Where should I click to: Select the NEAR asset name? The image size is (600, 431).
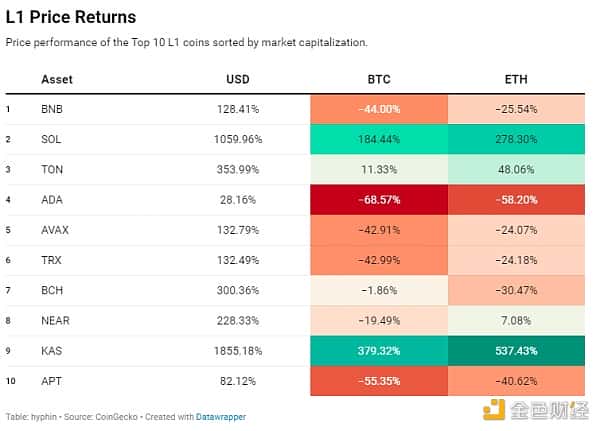coord(56,321)
